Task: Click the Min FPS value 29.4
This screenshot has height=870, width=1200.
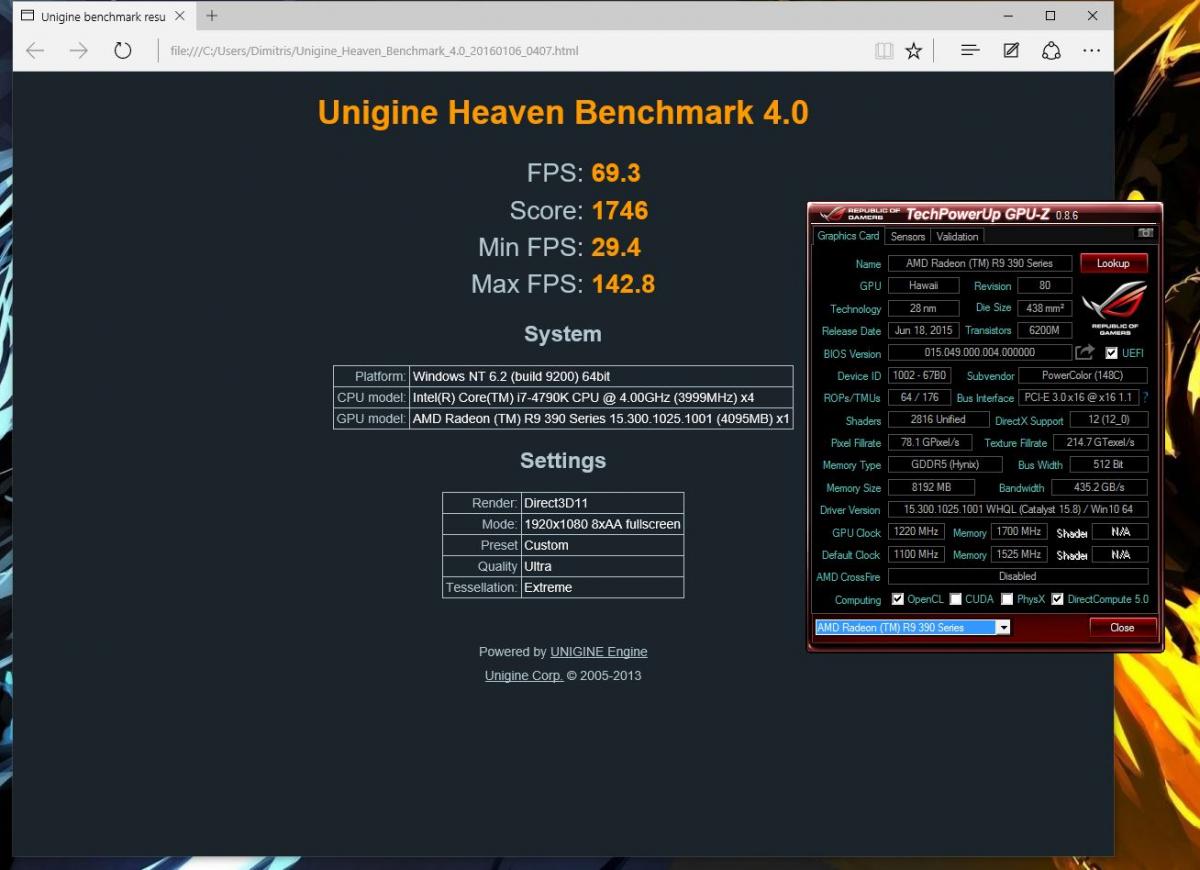Action: (616, 248)
